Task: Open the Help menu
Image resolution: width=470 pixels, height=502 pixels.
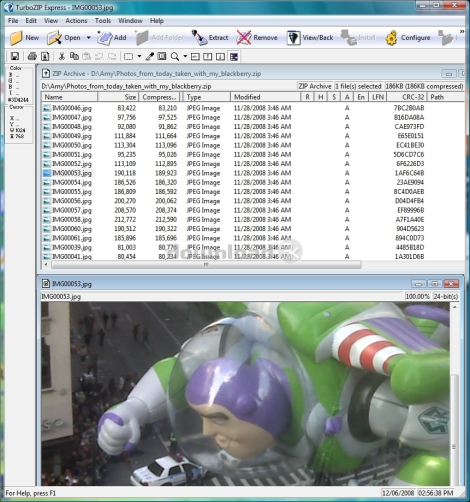Action: click(x=156, y=21)
